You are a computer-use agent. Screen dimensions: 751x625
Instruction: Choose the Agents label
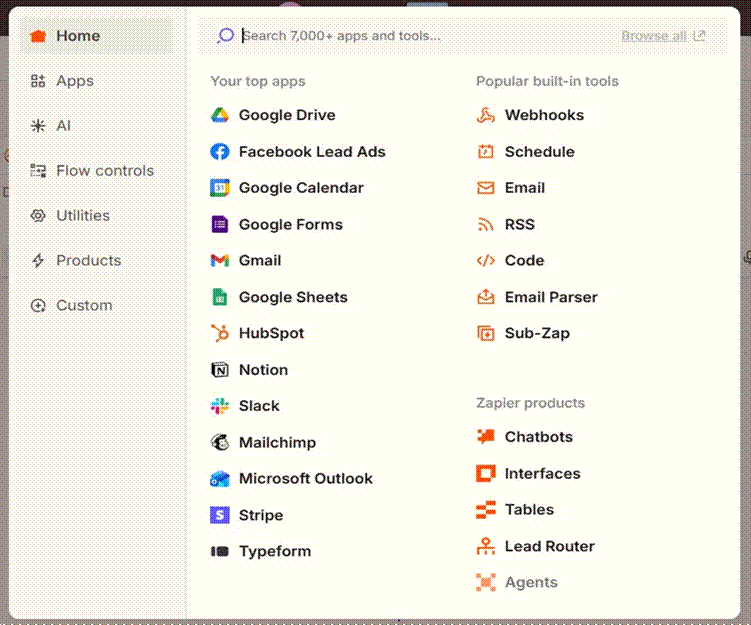(531, 582)
